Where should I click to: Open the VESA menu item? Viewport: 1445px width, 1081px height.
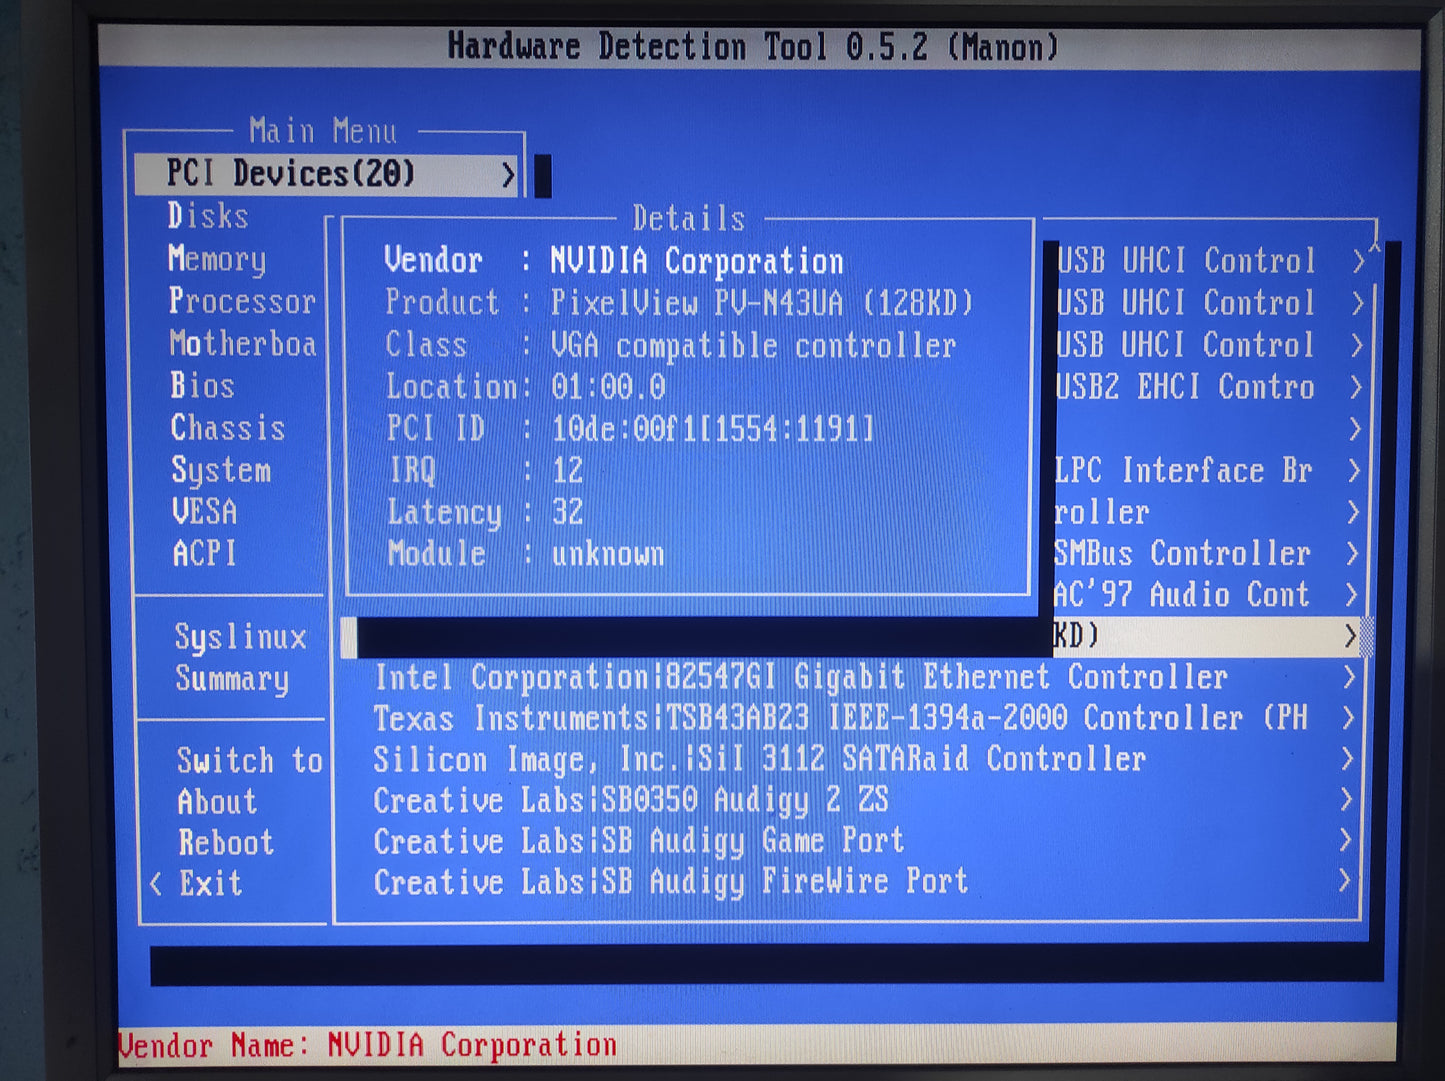(x=204, y=512)
